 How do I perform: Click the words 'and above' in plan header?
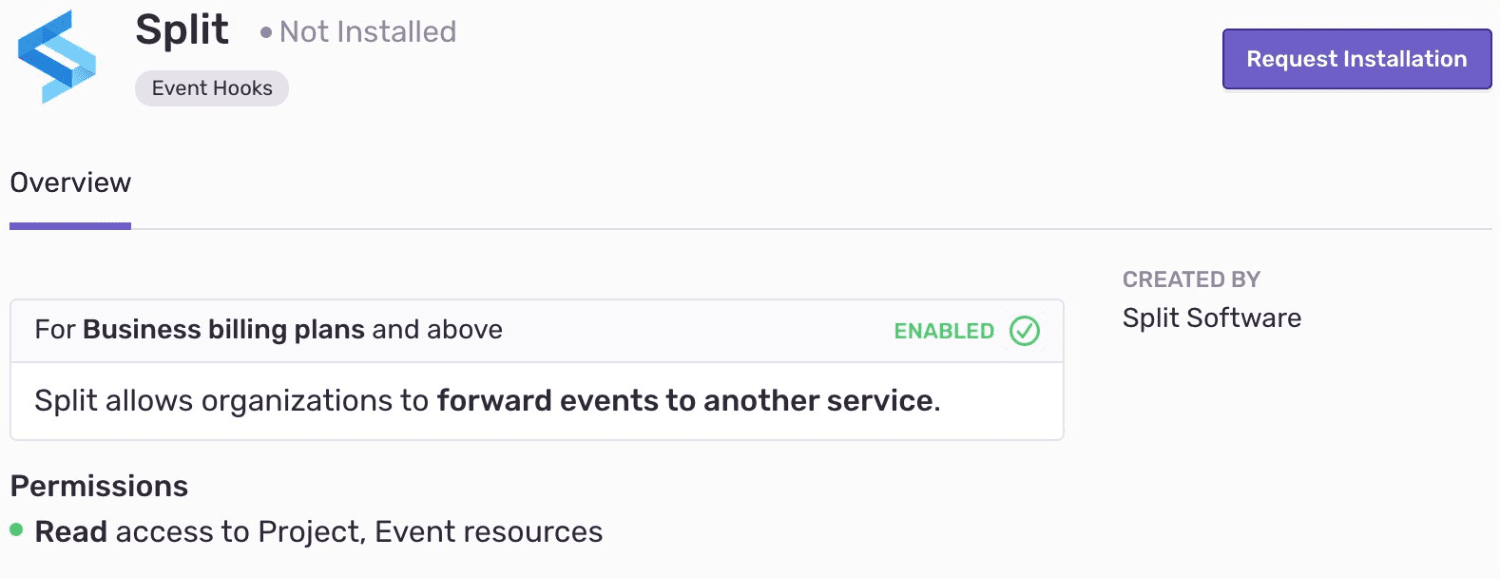pyautogui.click(x=437, y=330)
